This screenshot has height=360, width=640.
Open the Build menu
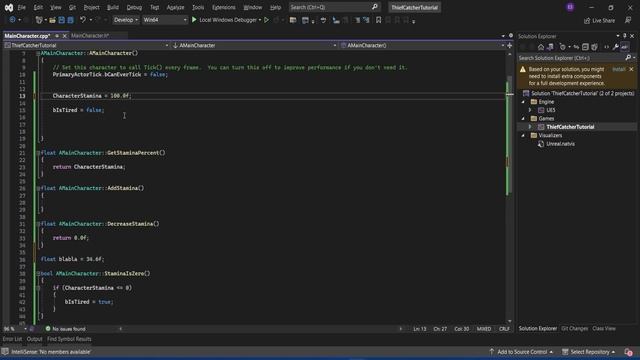(x=113, y=7)
